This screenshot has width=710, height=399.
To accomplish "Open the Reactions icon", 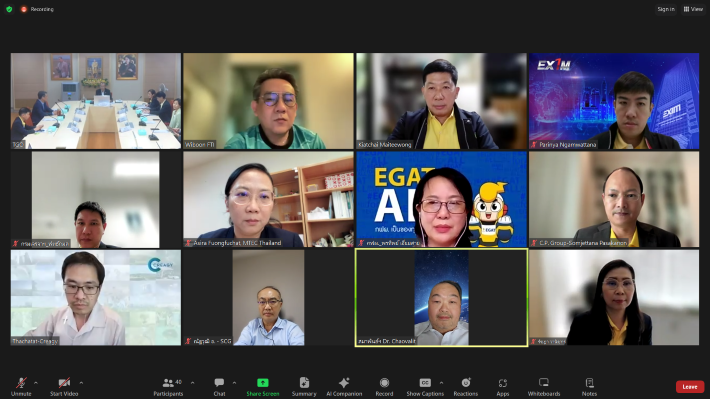I will (x=465, y=383).
